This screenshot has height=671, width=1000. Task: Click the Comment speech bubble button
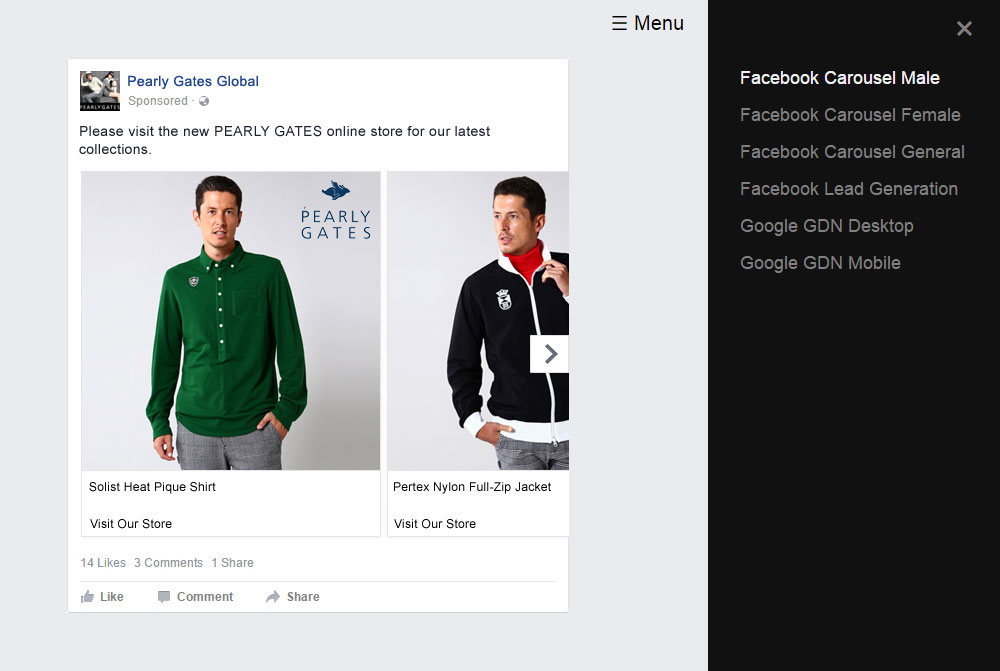[195, 597]
